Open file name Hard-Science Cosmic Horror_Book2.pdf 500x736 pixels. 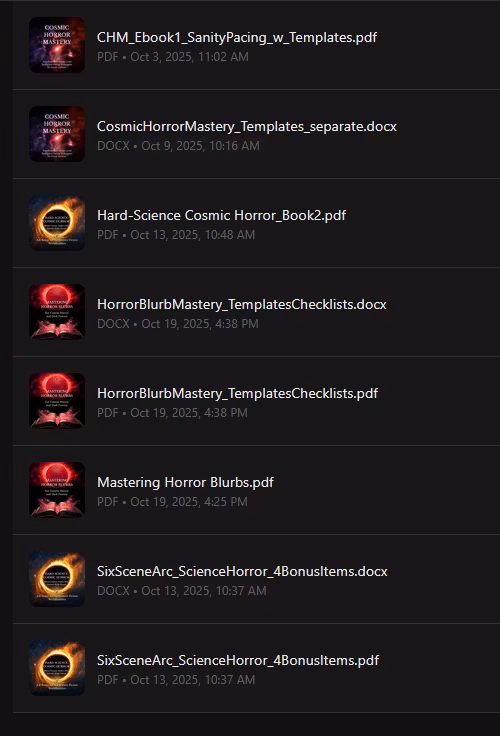pyautogui.click(x=221, y=215)
